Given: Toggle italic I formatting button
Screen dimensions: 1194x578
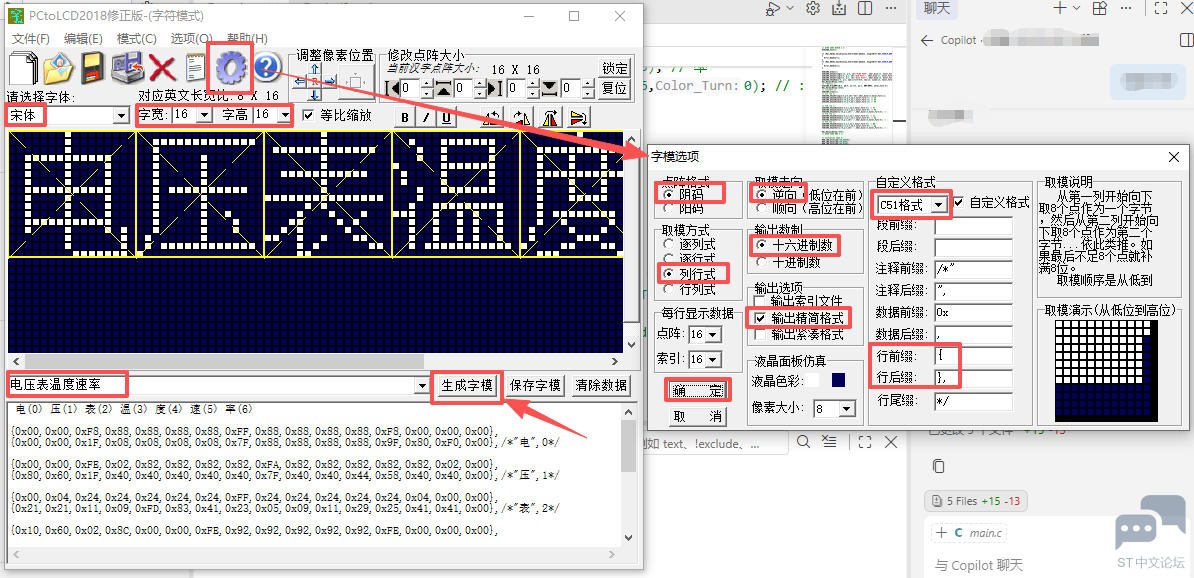Looking at the screenshot, I should pos(426,117).
